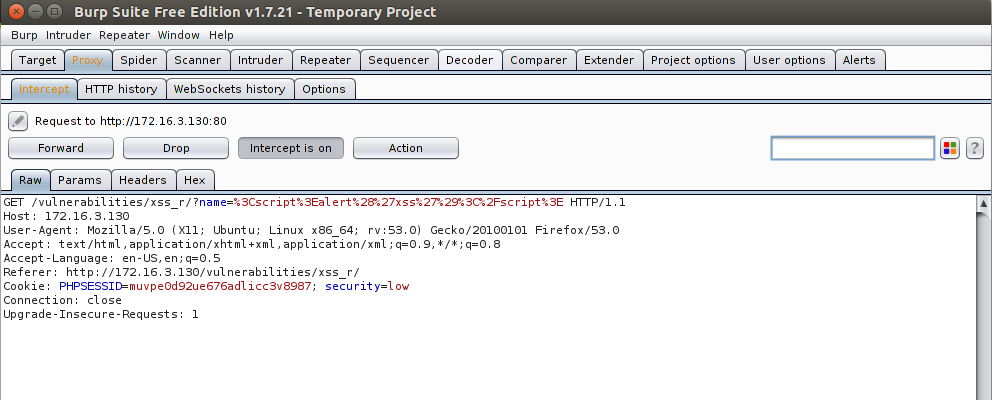992x400 pixels.
Task: Close the Burp Suite window
Action: coord(17,11)
